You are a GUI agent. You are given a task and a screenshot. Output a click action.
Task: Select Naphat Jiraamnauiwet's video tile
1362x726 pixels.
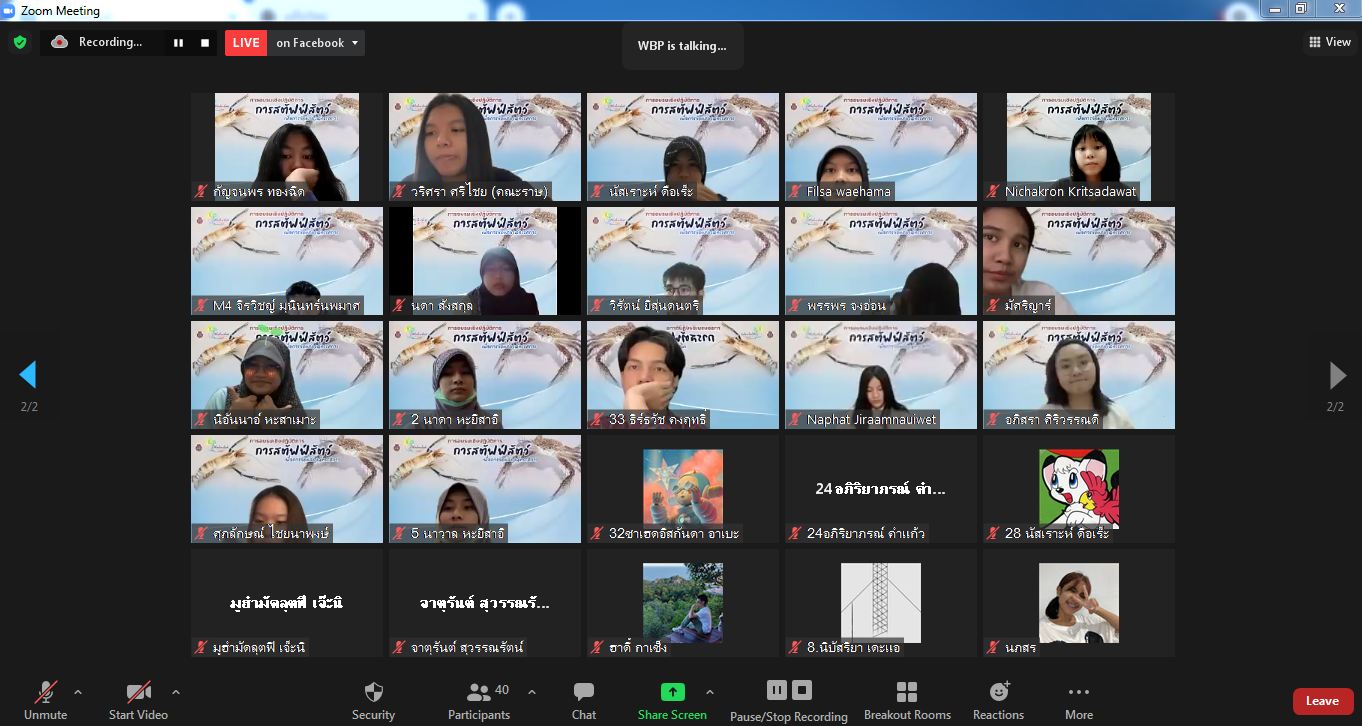[x=881, y=375]
